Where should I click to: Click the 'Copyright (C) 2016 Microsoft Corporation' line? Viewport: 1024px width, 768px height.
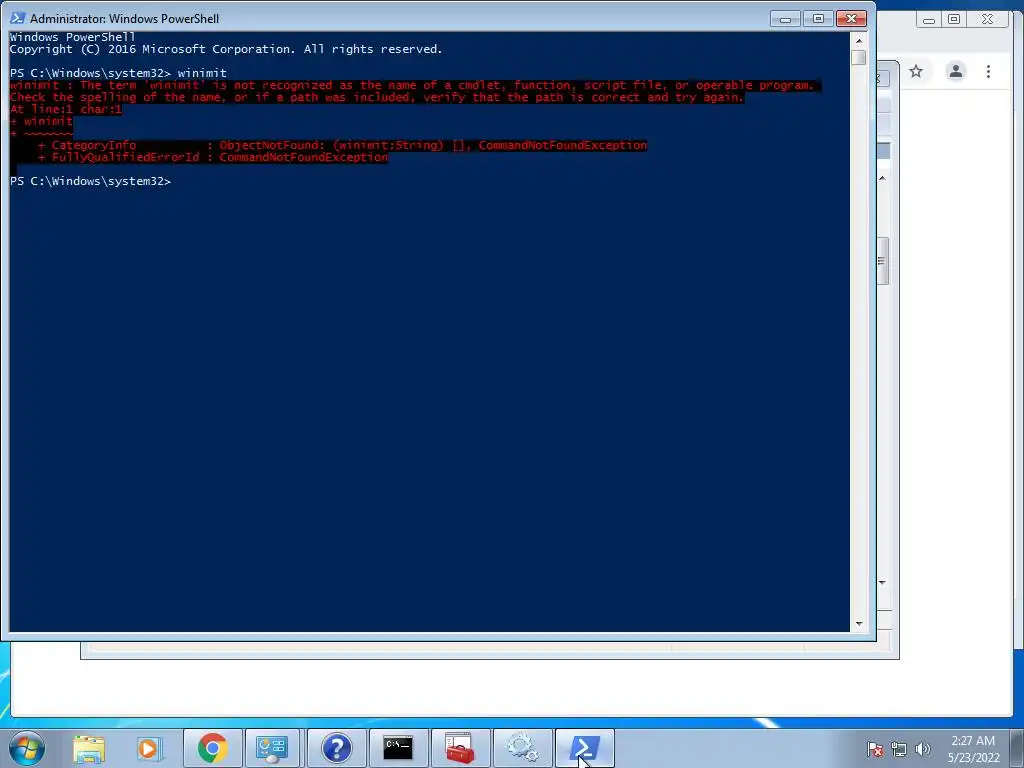(x=226, y=49)
